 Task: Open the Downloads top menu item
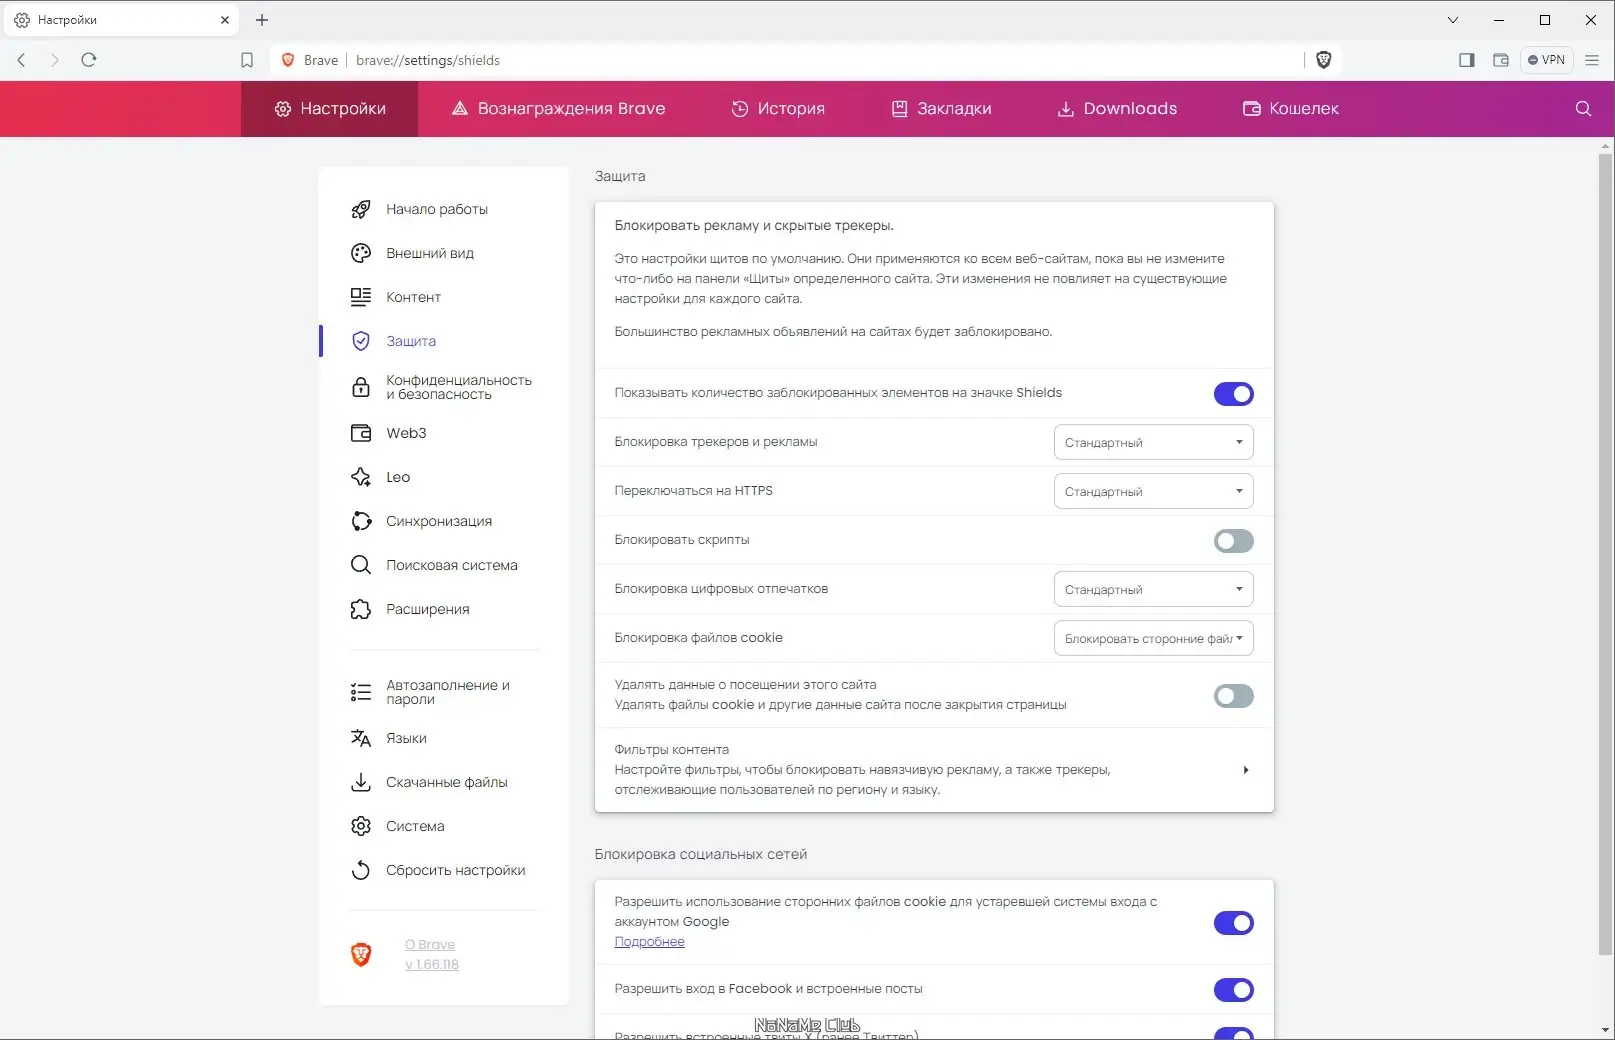pyautogui.click(x=1117, y=108)
